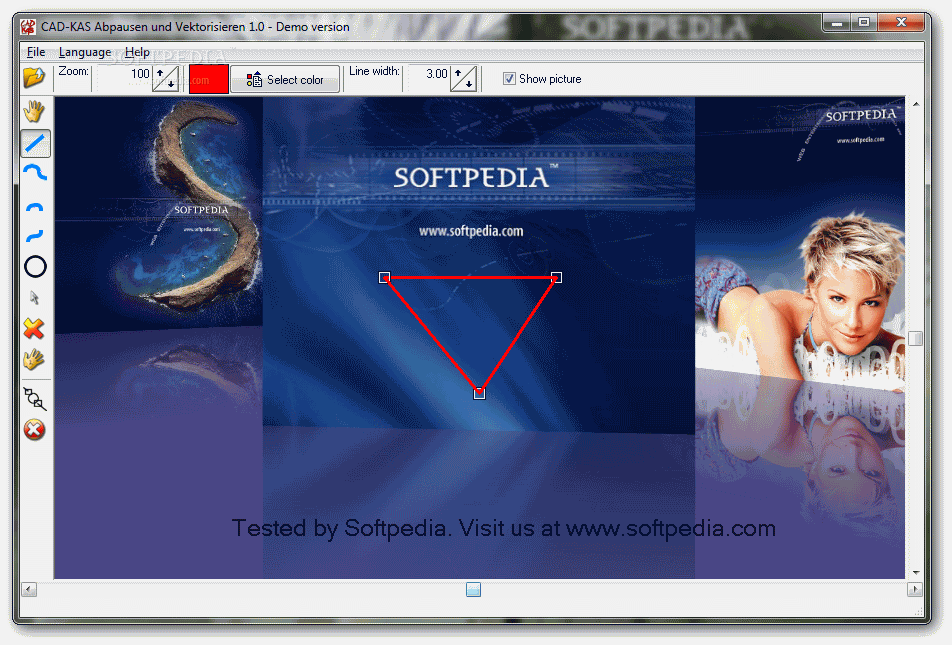This screenshot has width=952, height=645.
Task: Click the horizontal scrollbar left arrow
Action: tap(29, 589)
